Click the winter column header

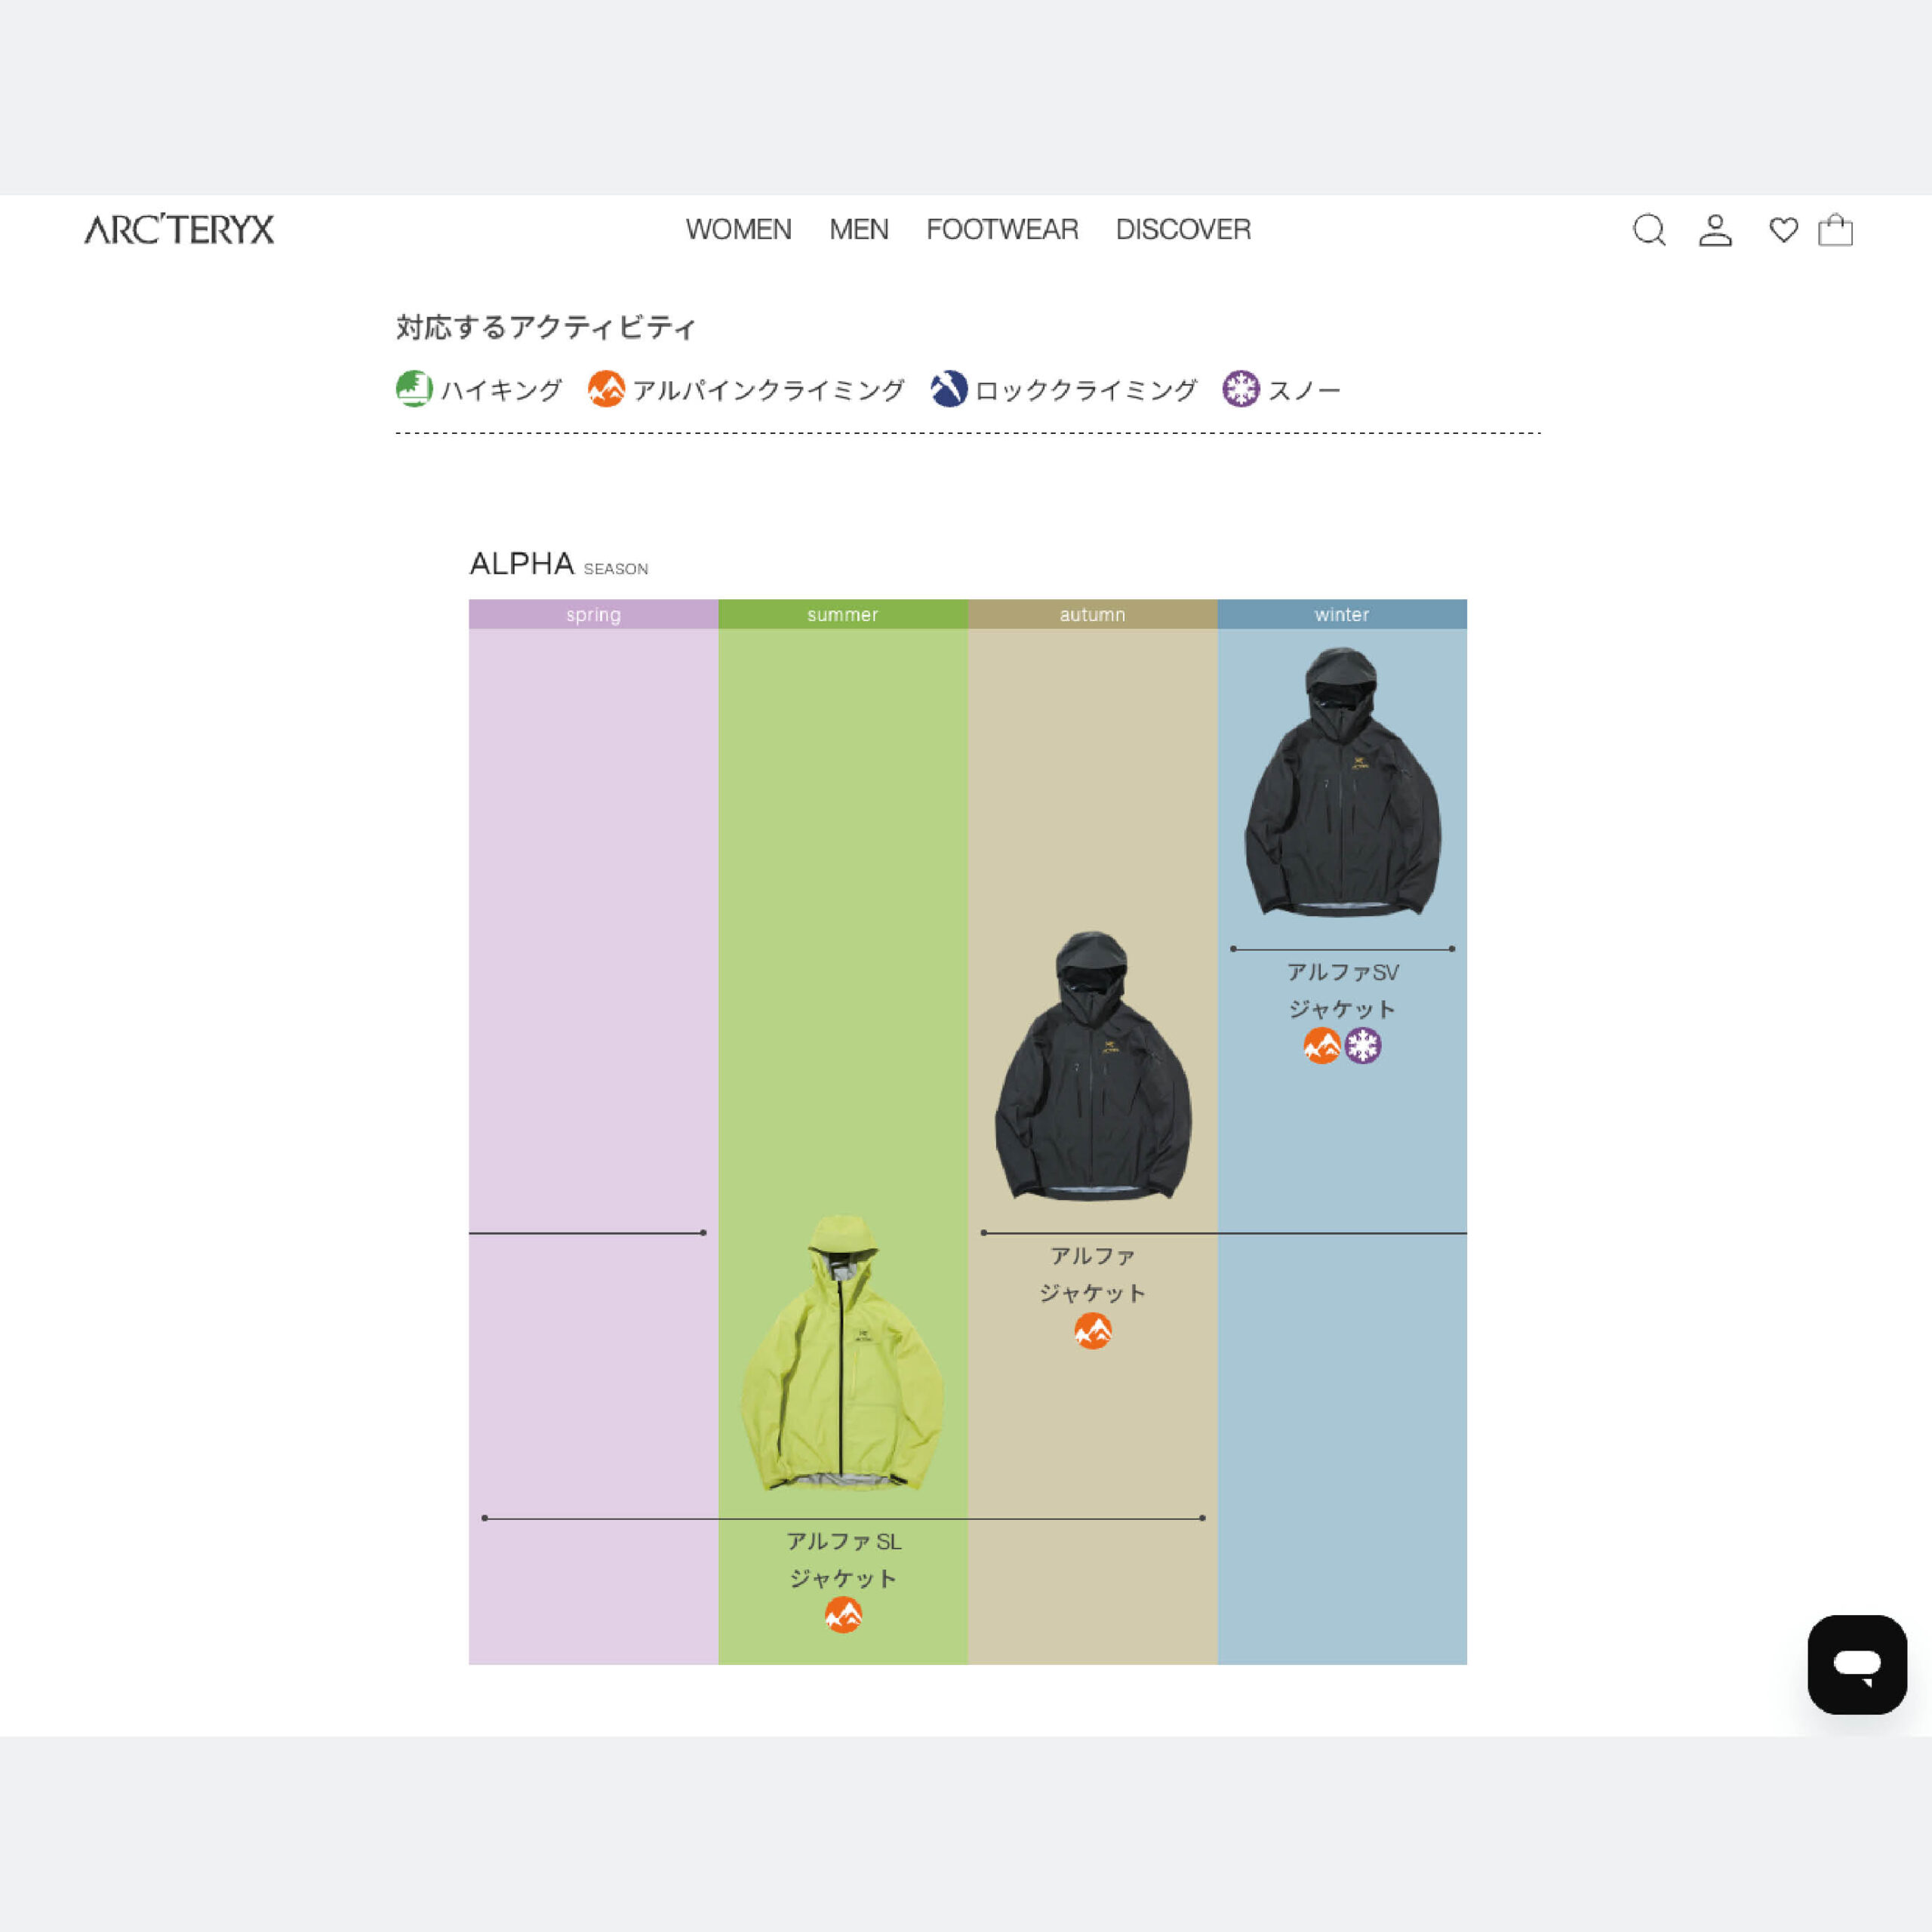coord(1342,614)
